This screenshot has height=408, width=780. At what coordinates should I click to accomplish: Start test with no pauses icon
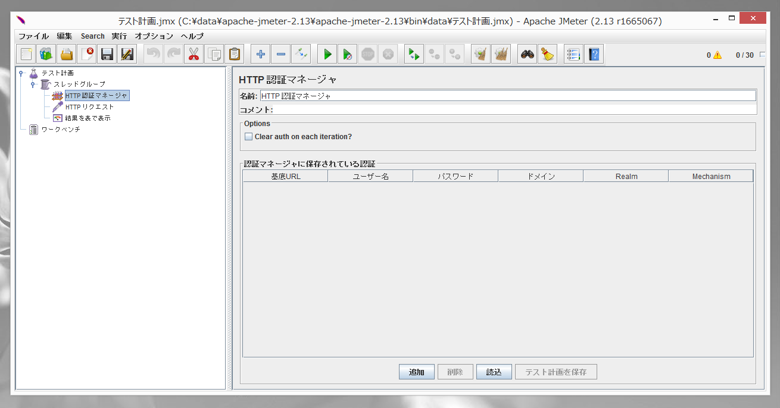tap(348, 54)
